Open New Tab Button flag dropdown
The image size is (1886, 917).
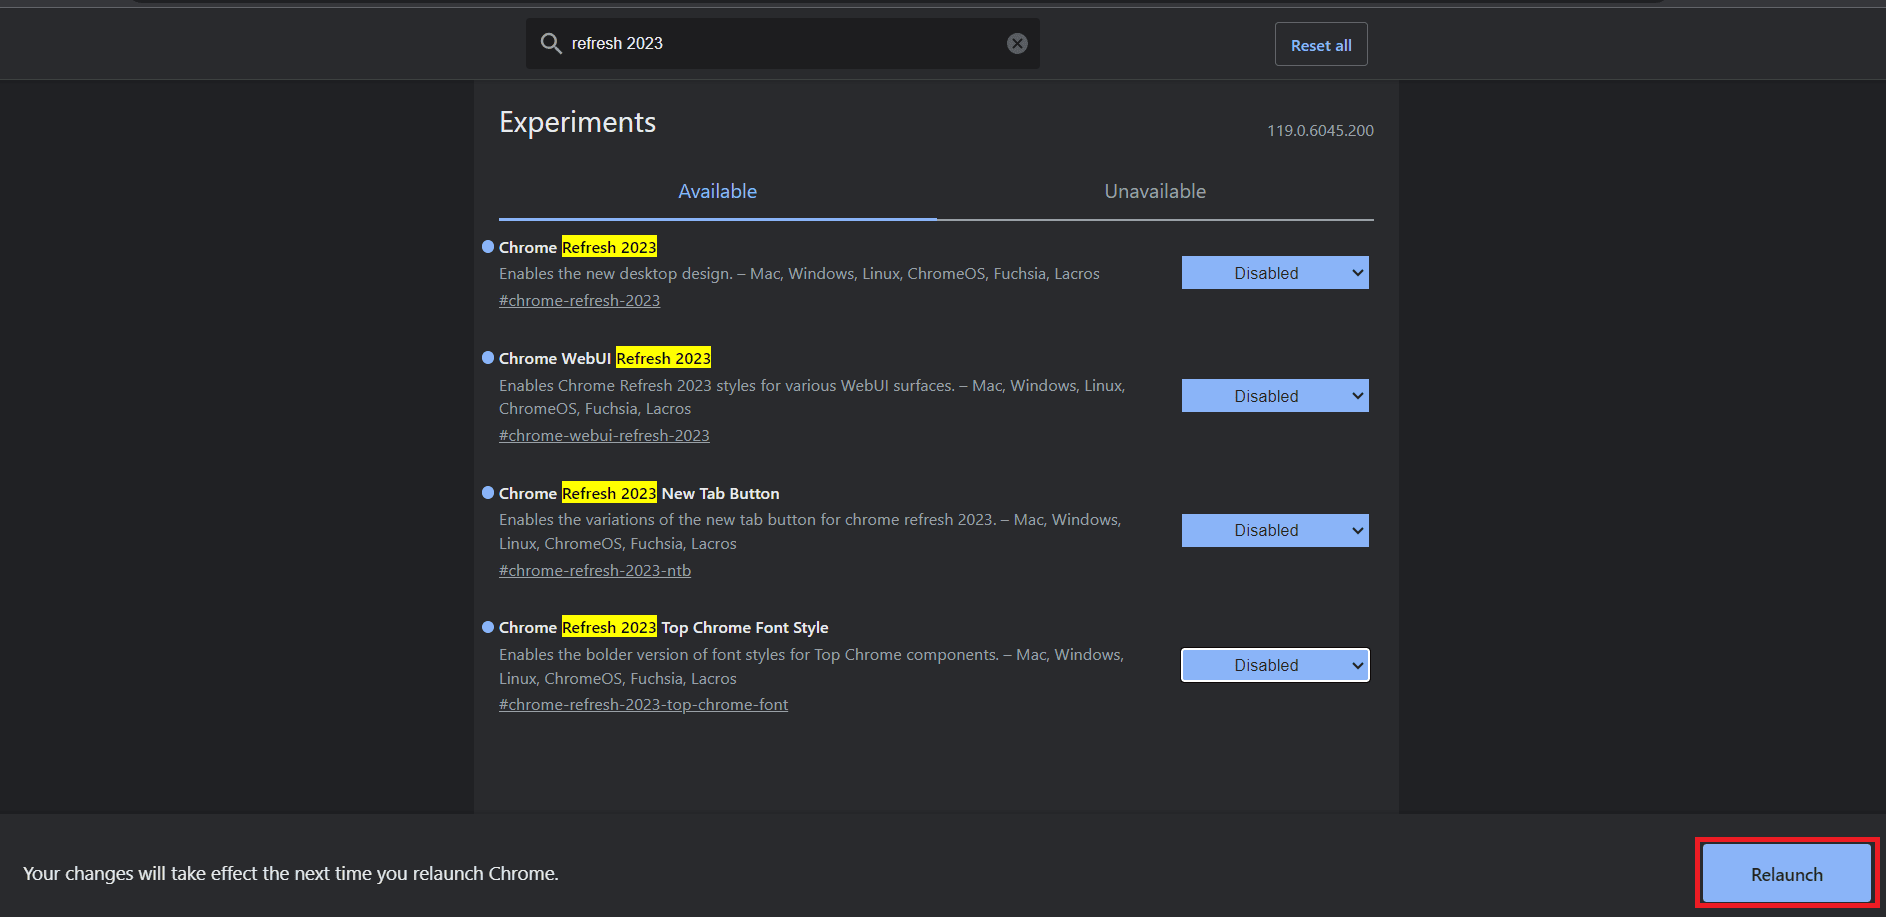[x=1275, y=530]
